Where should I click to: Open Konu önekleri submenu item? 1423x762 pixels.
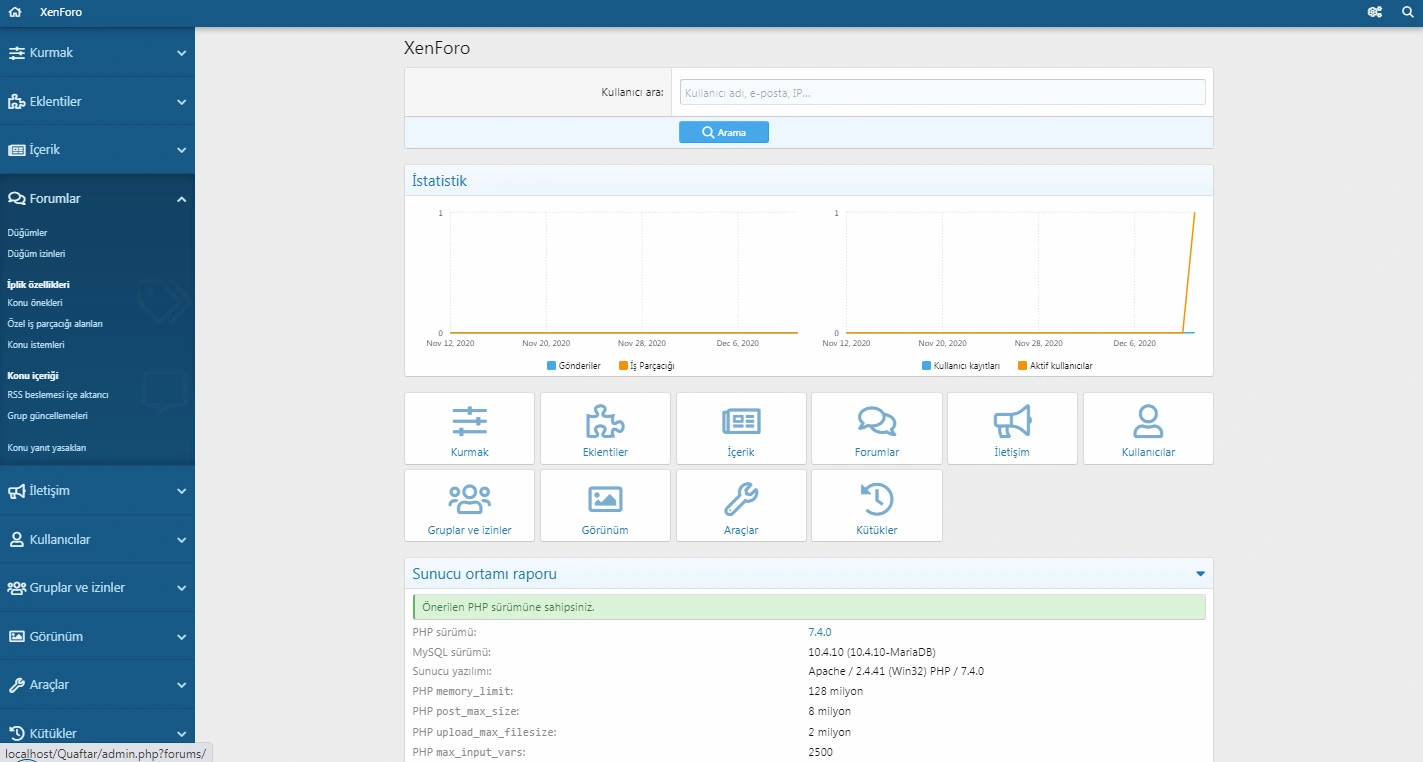point(35,303)
